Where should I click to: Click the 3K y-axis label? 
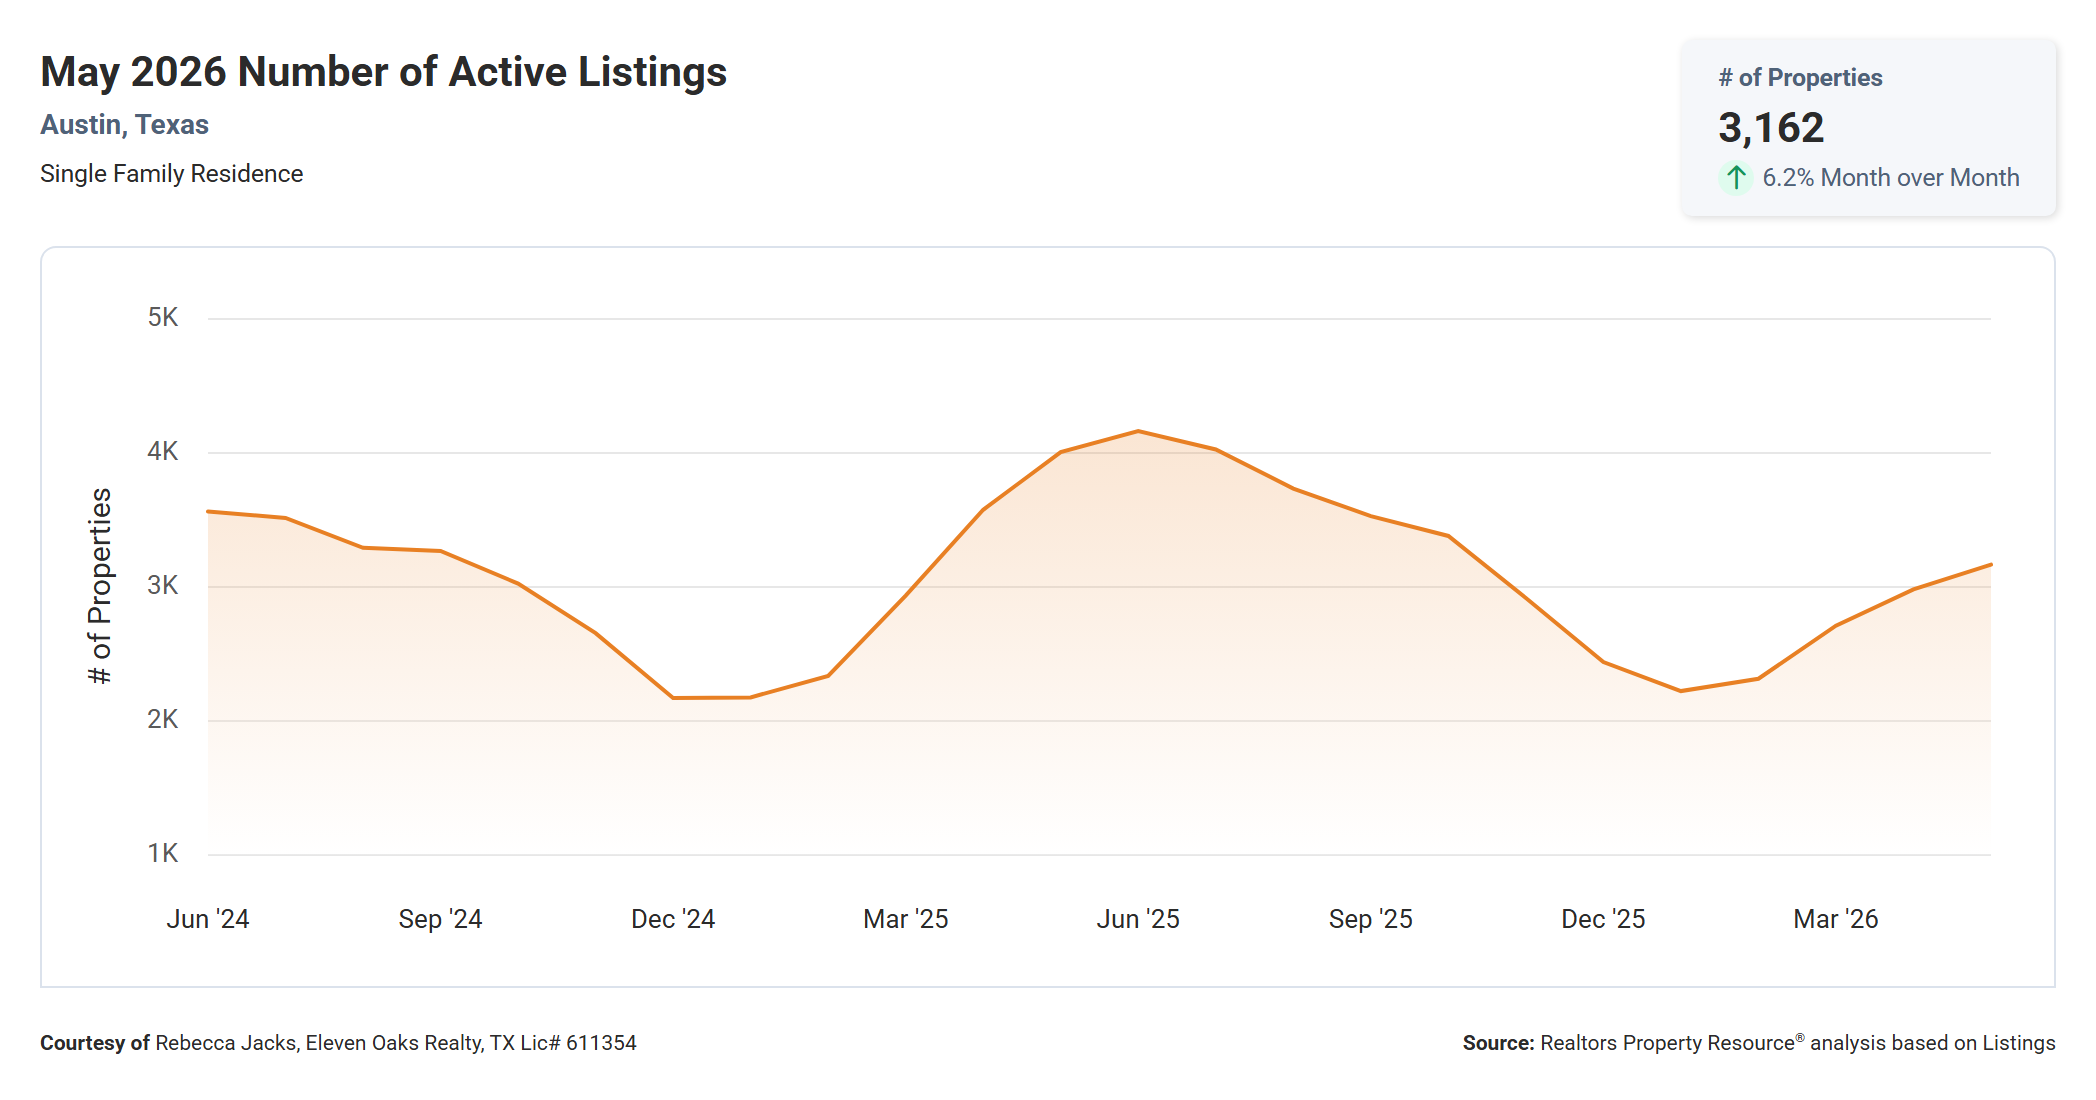tap(163, 586)
